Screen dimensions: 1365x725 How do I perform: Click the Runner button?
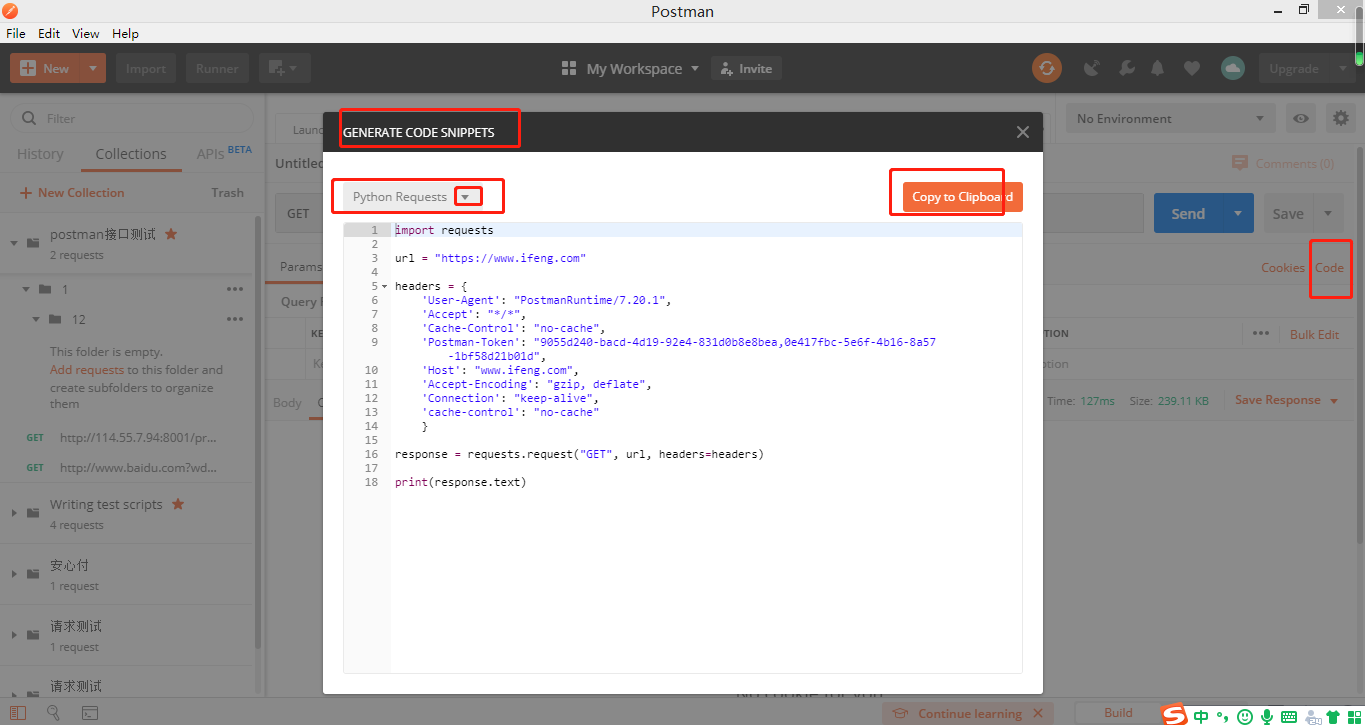click(x=217, y=68)
